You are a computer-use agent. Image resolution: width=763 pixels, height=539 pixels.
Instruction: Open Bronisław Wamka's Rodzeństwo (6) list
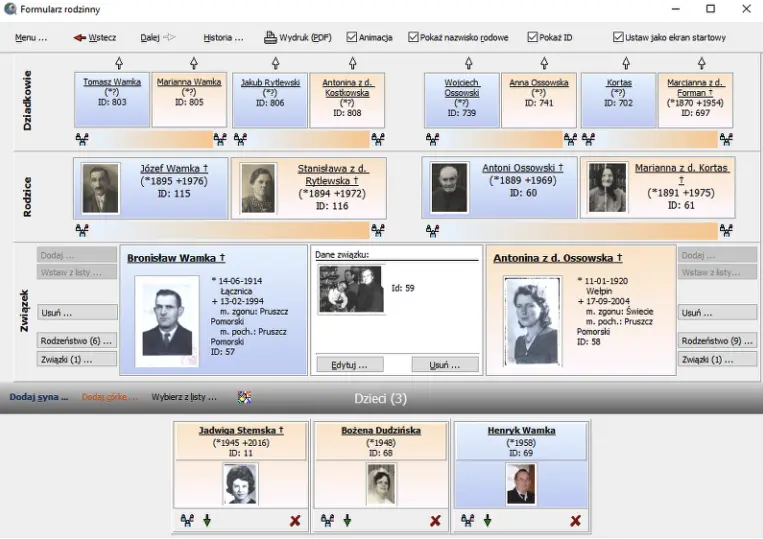tap(77, 340)
